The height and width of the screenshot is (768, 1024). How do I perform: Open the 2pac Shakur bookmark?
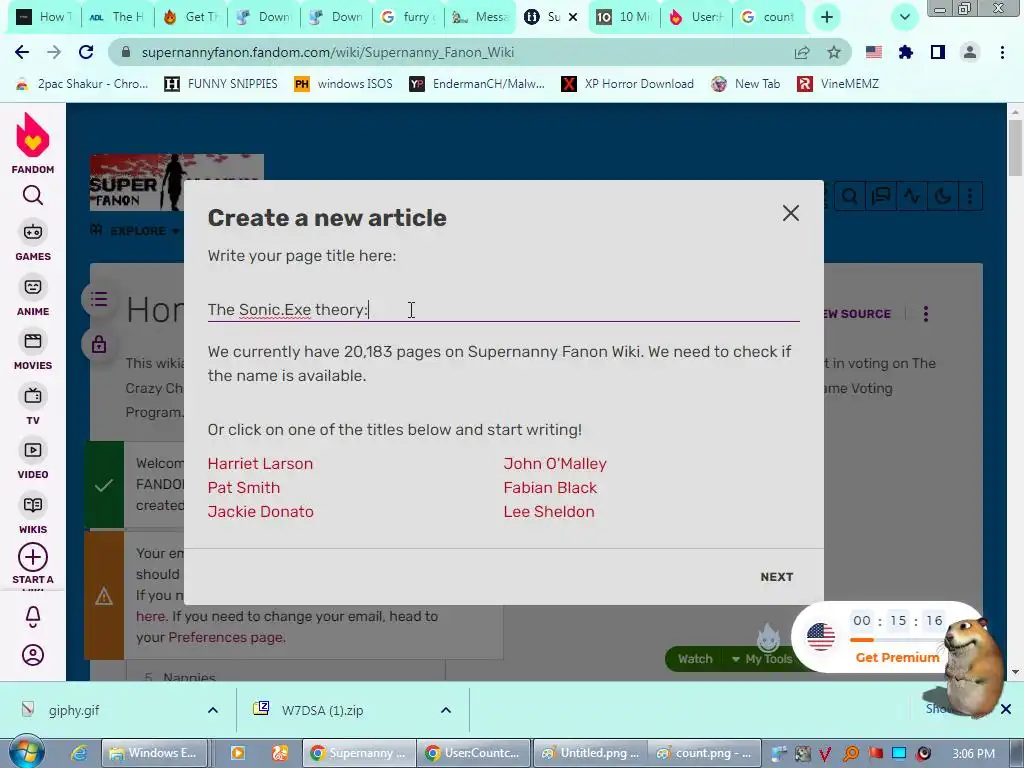82,84
